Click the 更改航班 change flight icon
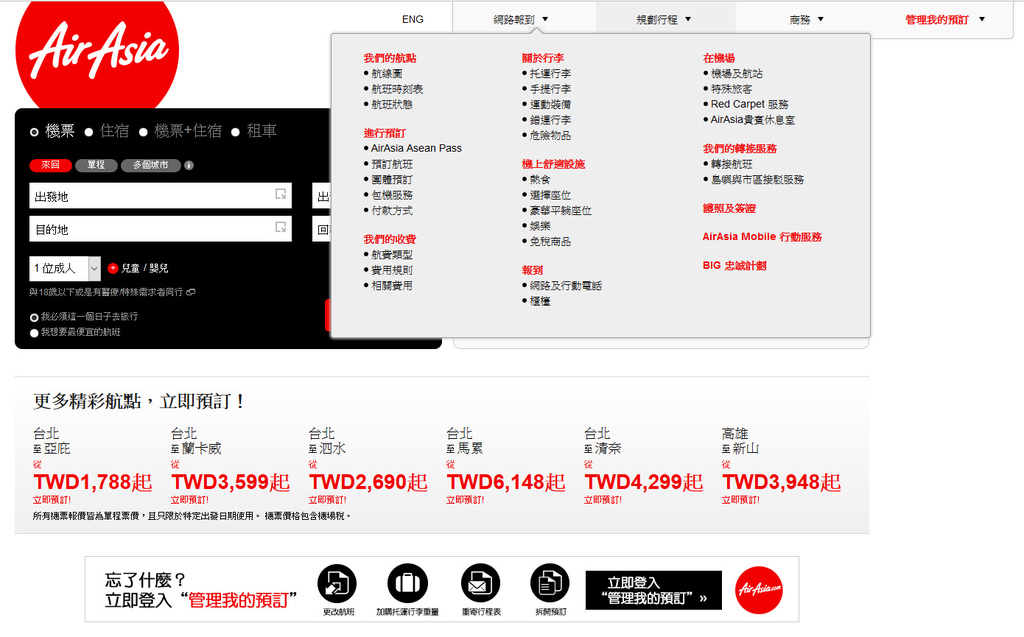The image size is (1024, 637). [337, 583]
